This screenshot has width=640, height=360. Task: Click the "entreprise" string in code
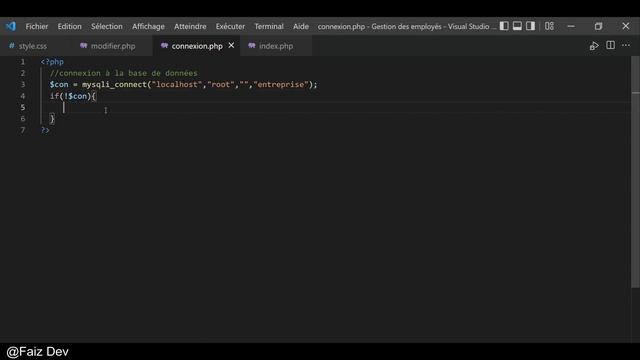(281, 84)
